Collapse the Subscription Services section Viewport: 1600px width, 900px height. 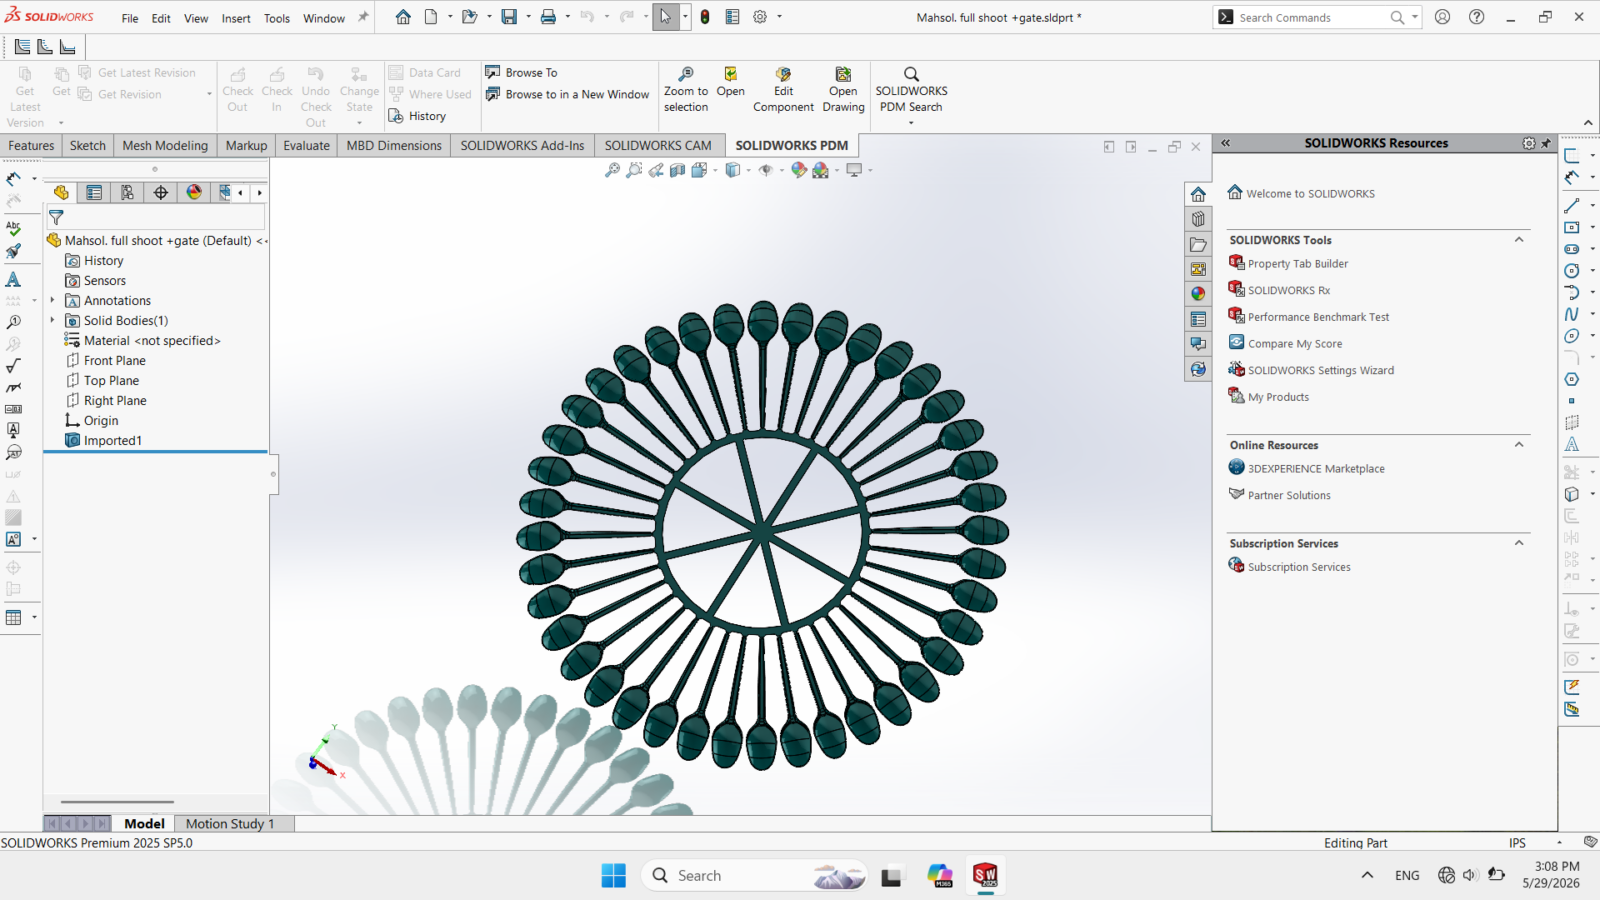[x=1519, y=543]
